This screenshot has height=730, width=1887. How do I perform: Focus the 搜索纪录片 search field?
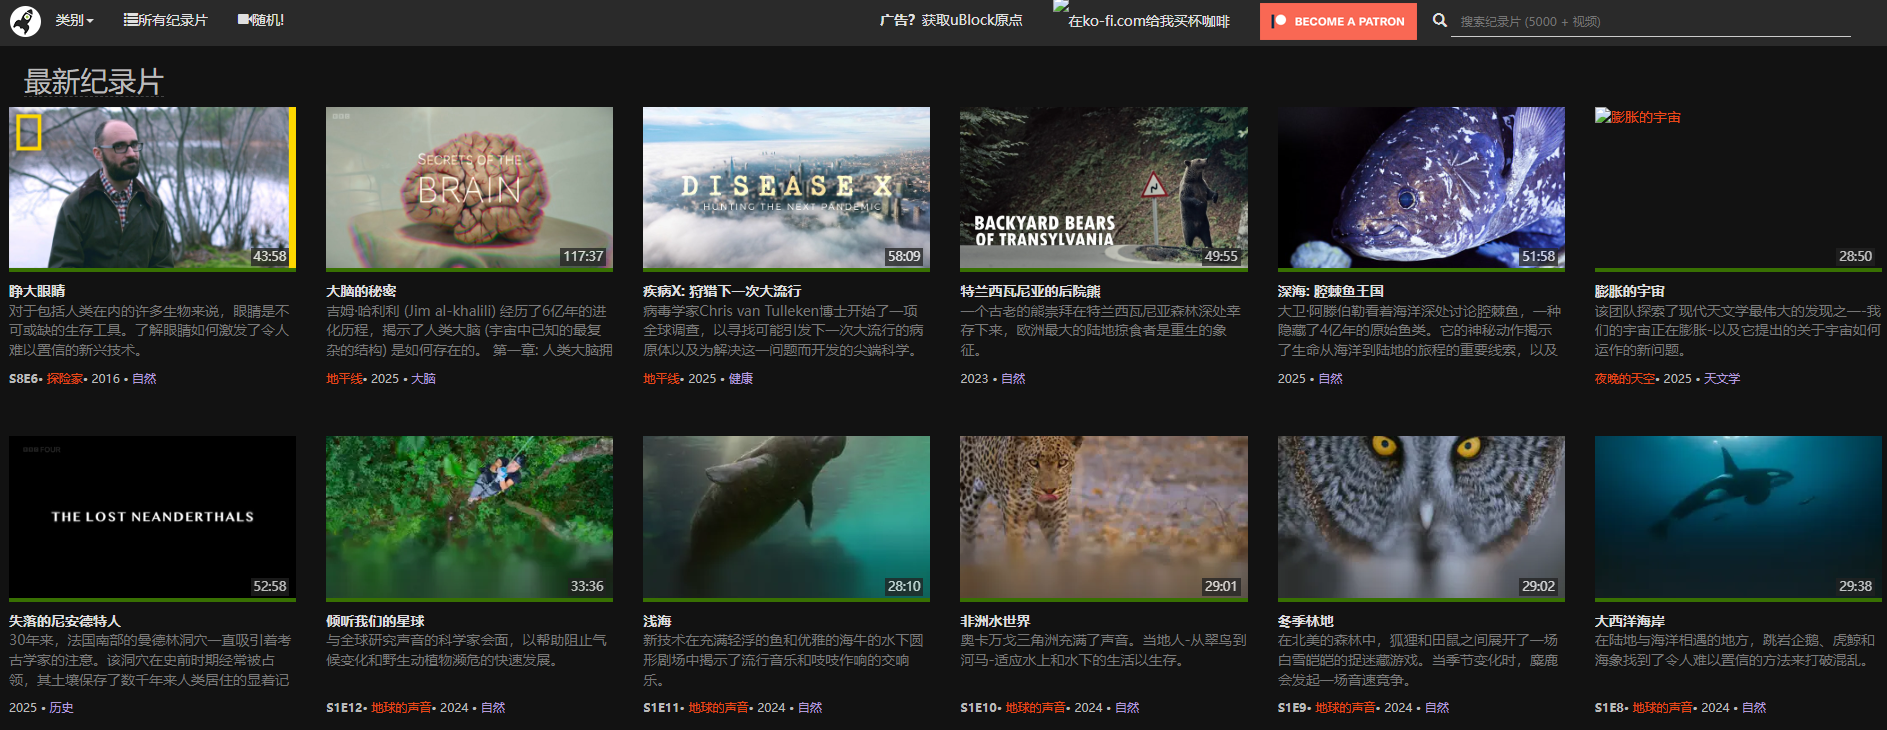(1650, 21)
